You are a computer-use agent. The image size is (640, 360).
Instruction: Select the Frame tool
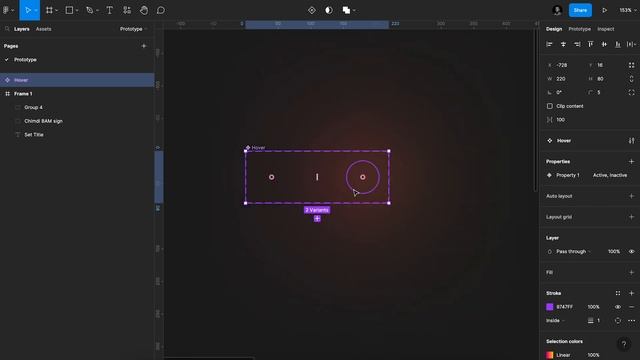pyautogui.click(x=49, y=10)
